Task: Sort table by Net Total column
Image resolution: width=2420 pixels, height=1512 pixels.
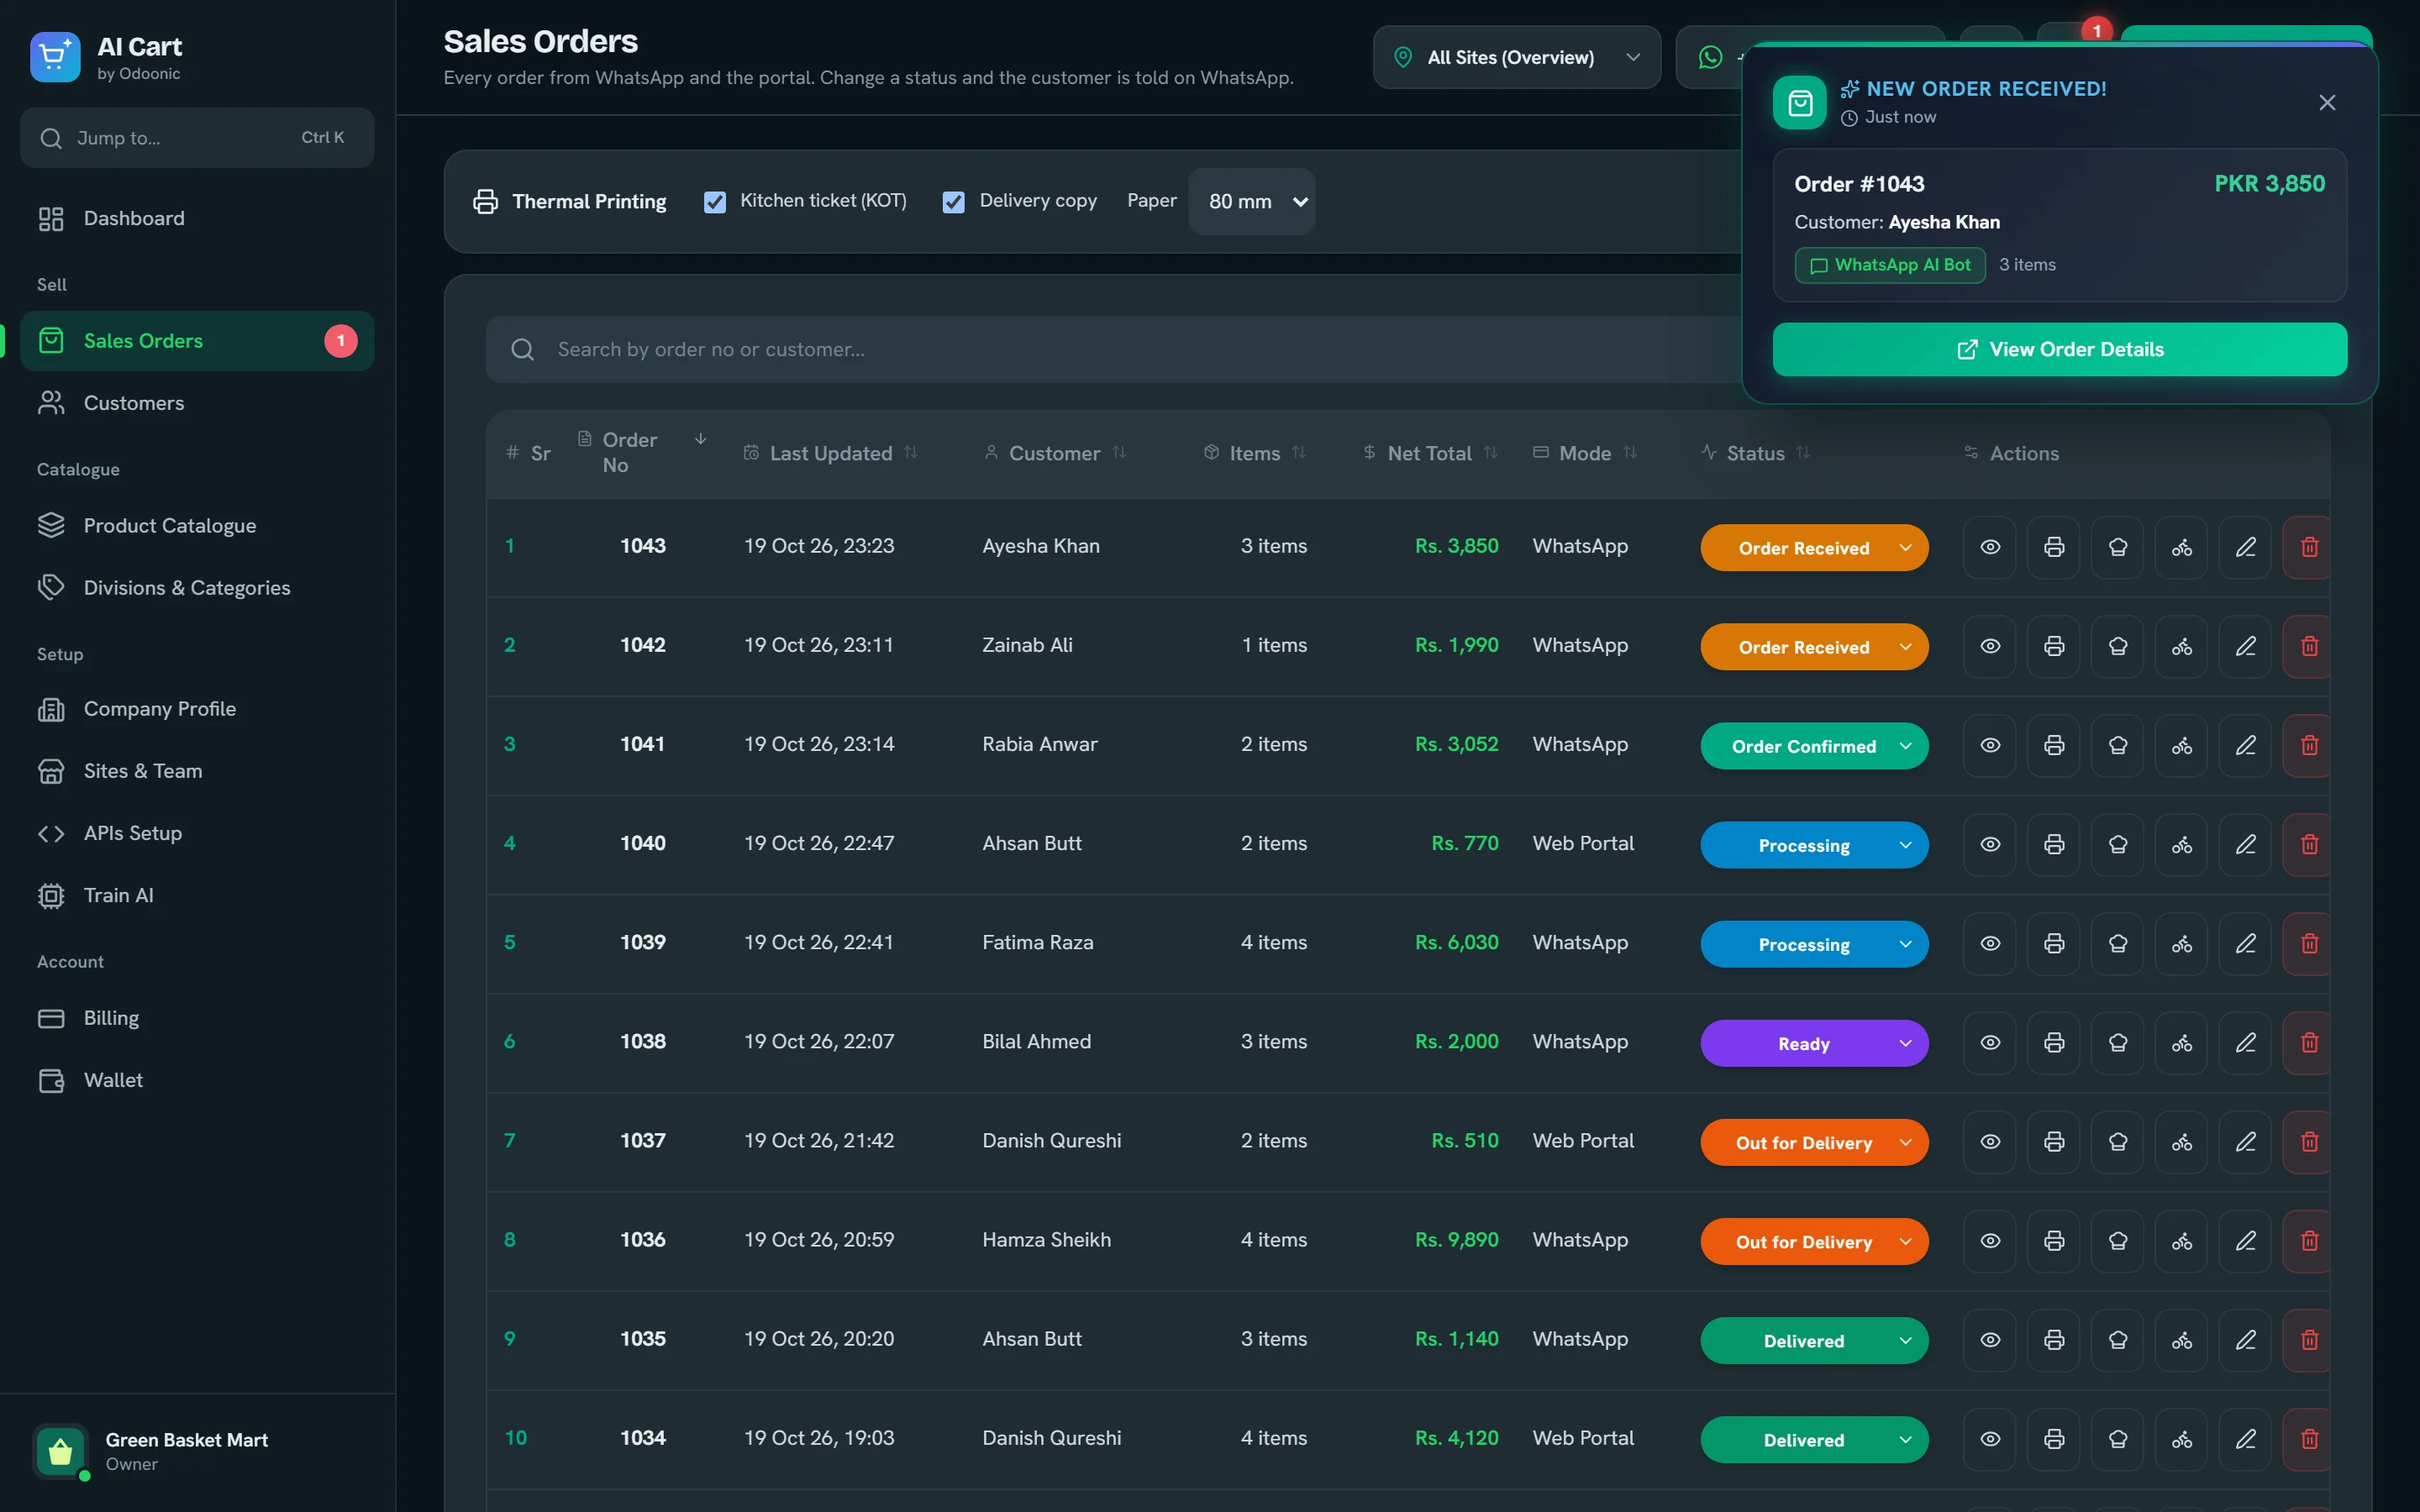Action: pos(1430,453)
